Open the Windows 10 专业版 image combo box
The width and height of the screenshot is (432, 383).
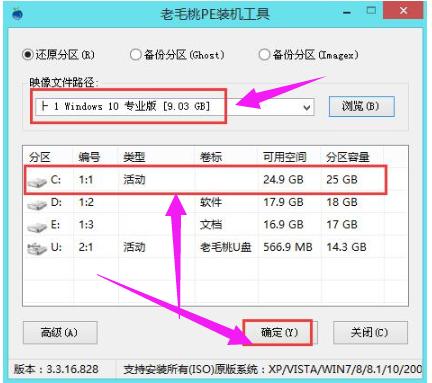point(174,107)
